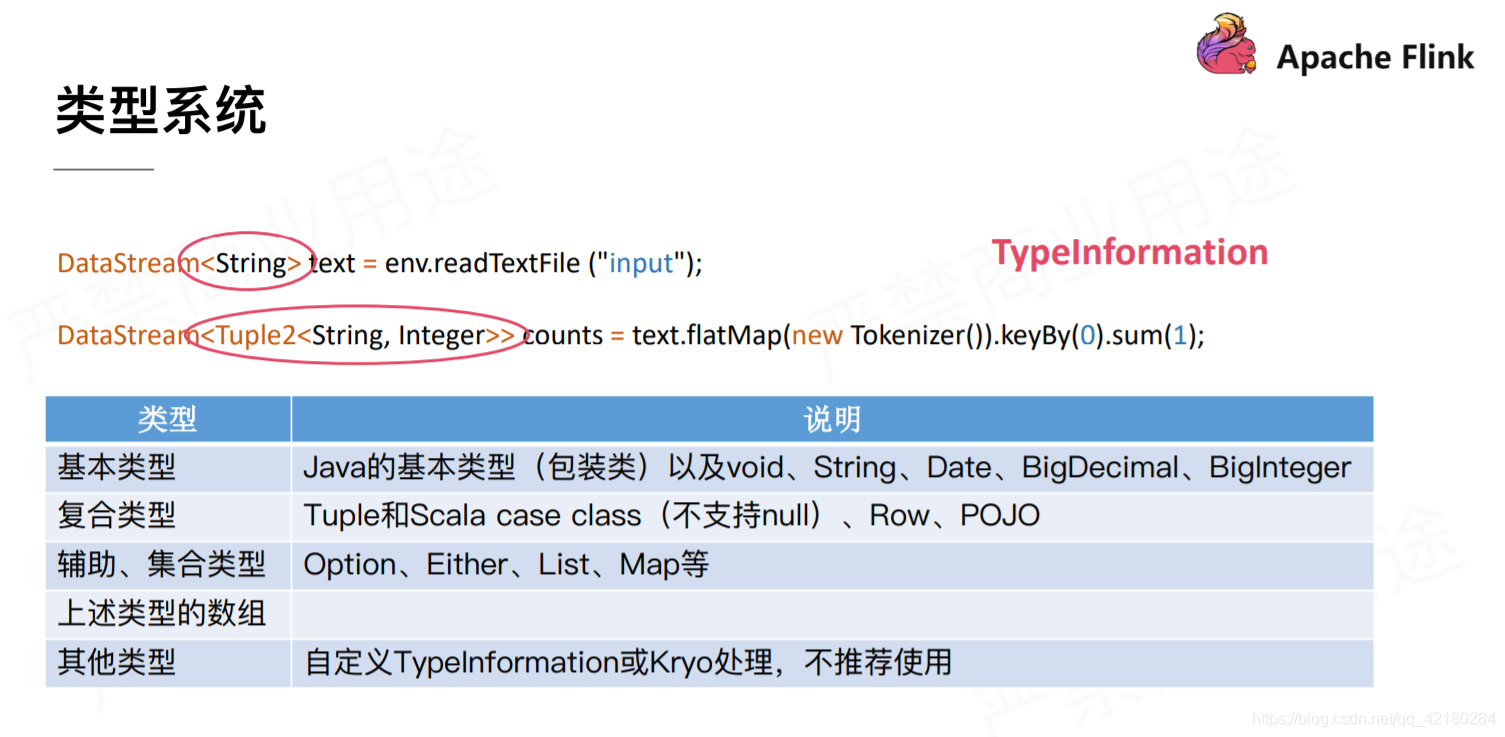The image size is (1505, 737).
Task: Click the description starting with "Java的基本类型"
Action: pyautogui.click(x=832, y=467)
